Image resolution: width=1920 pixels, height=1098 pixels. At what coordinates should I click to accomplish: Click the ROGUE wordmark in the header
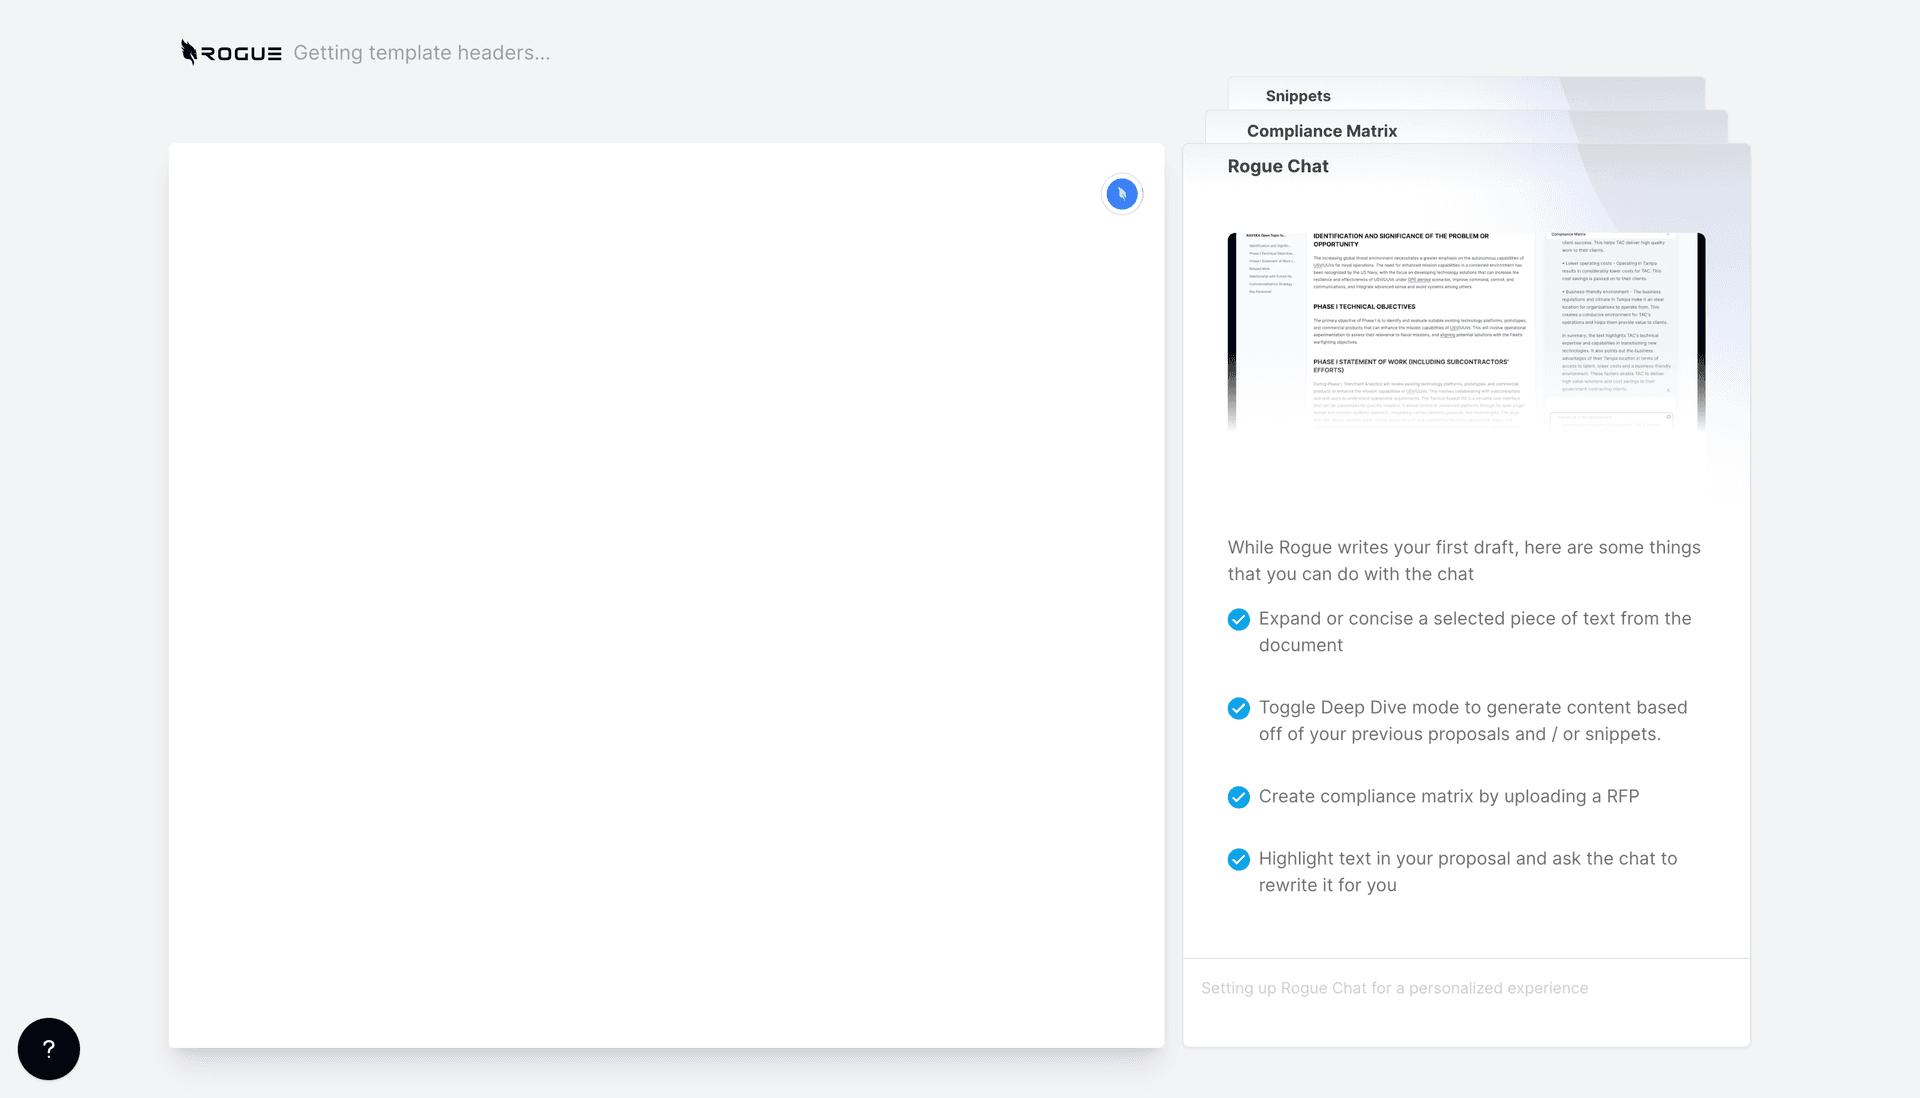[241, 54]
